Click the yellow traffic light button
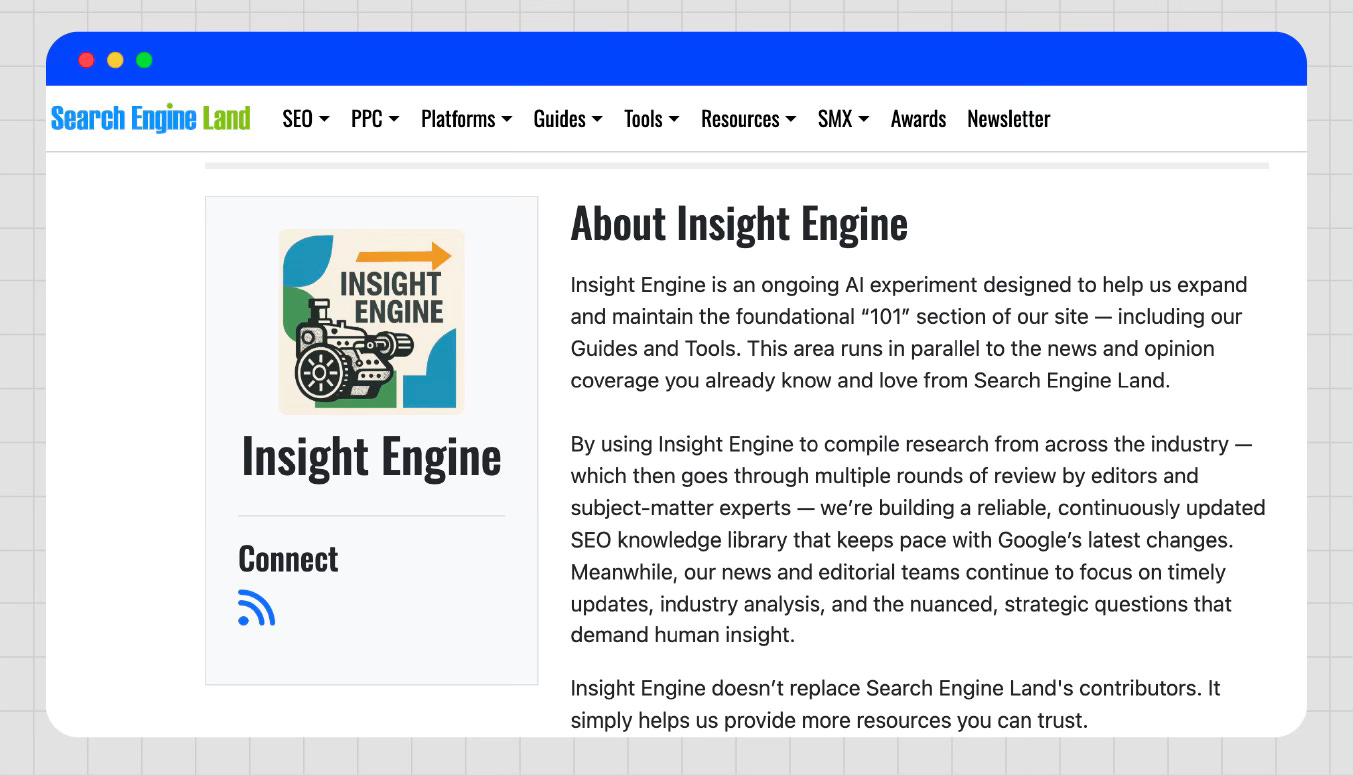The width and height of the screenshot is (1353, 775). pos(115,59)
